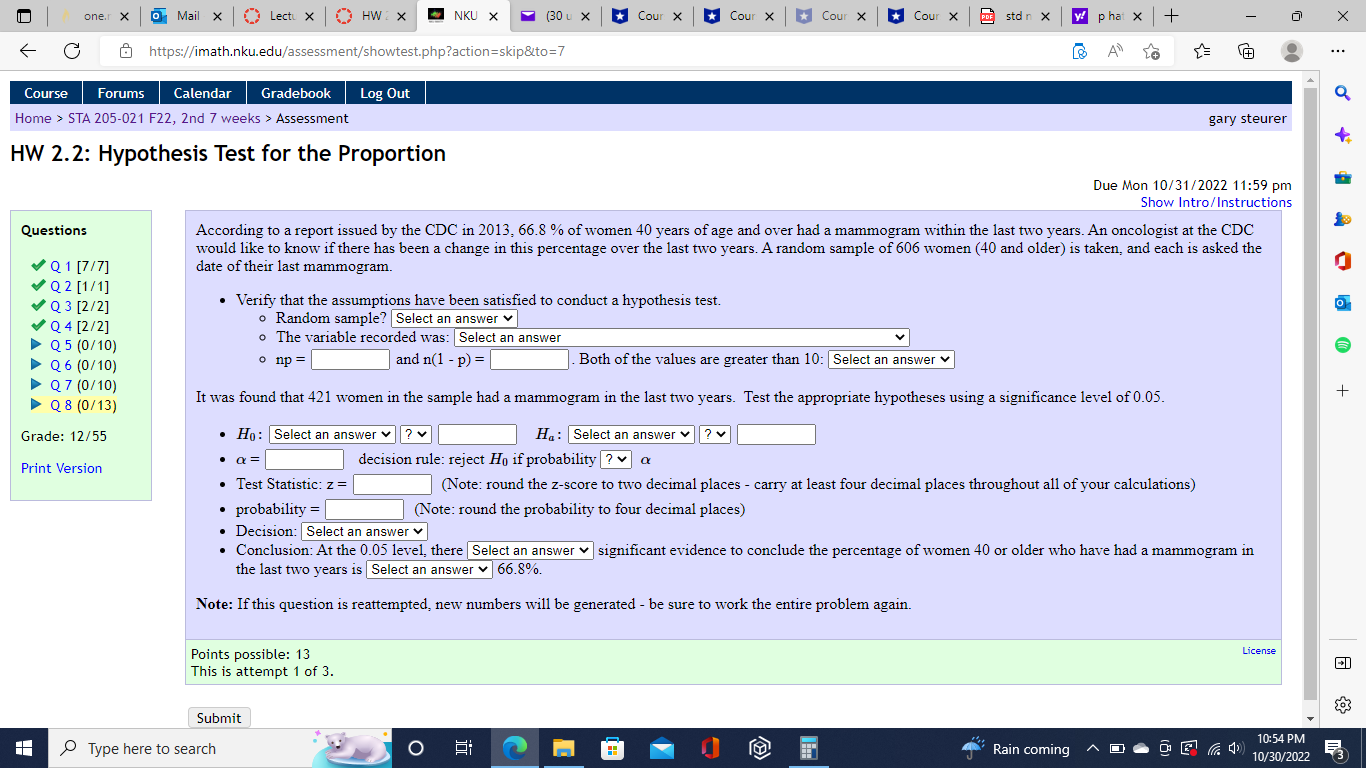Image resolution: width=1366 pixels, height=768 pixels.
Task: Open the Ha parameter dropdown
Action: [631, 434]
